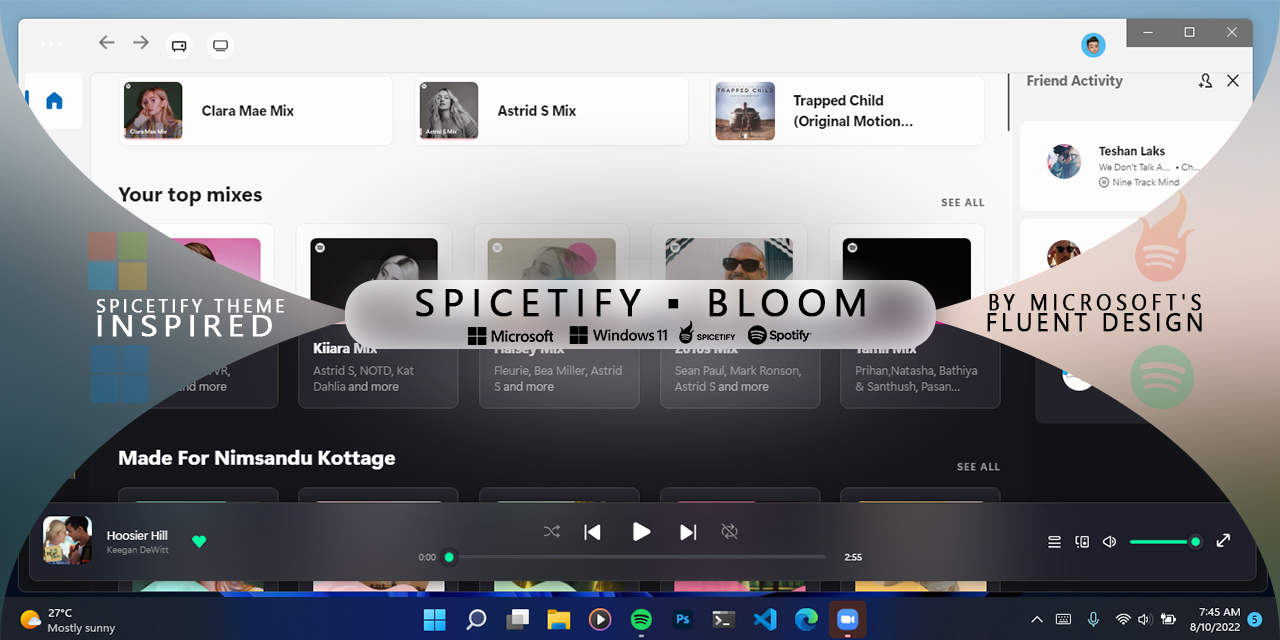Click the round wallet-shaped icon in top bar

[179, 45]
